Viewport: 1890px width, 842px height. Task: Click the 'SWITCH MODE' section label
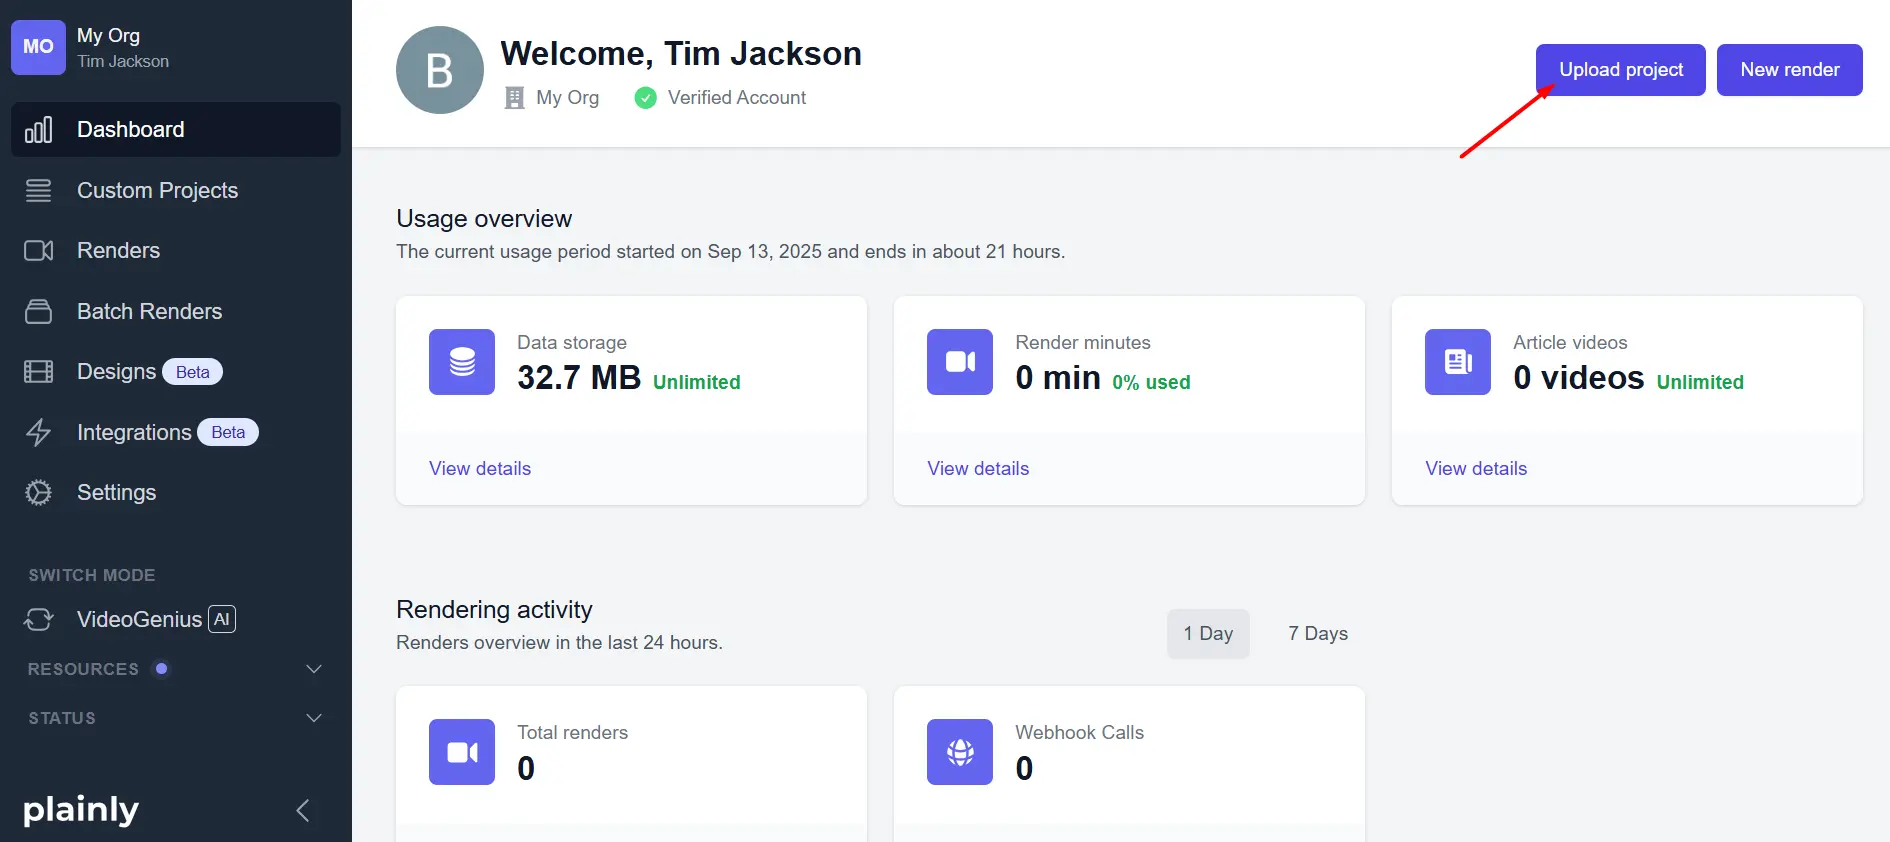point(92,576)
